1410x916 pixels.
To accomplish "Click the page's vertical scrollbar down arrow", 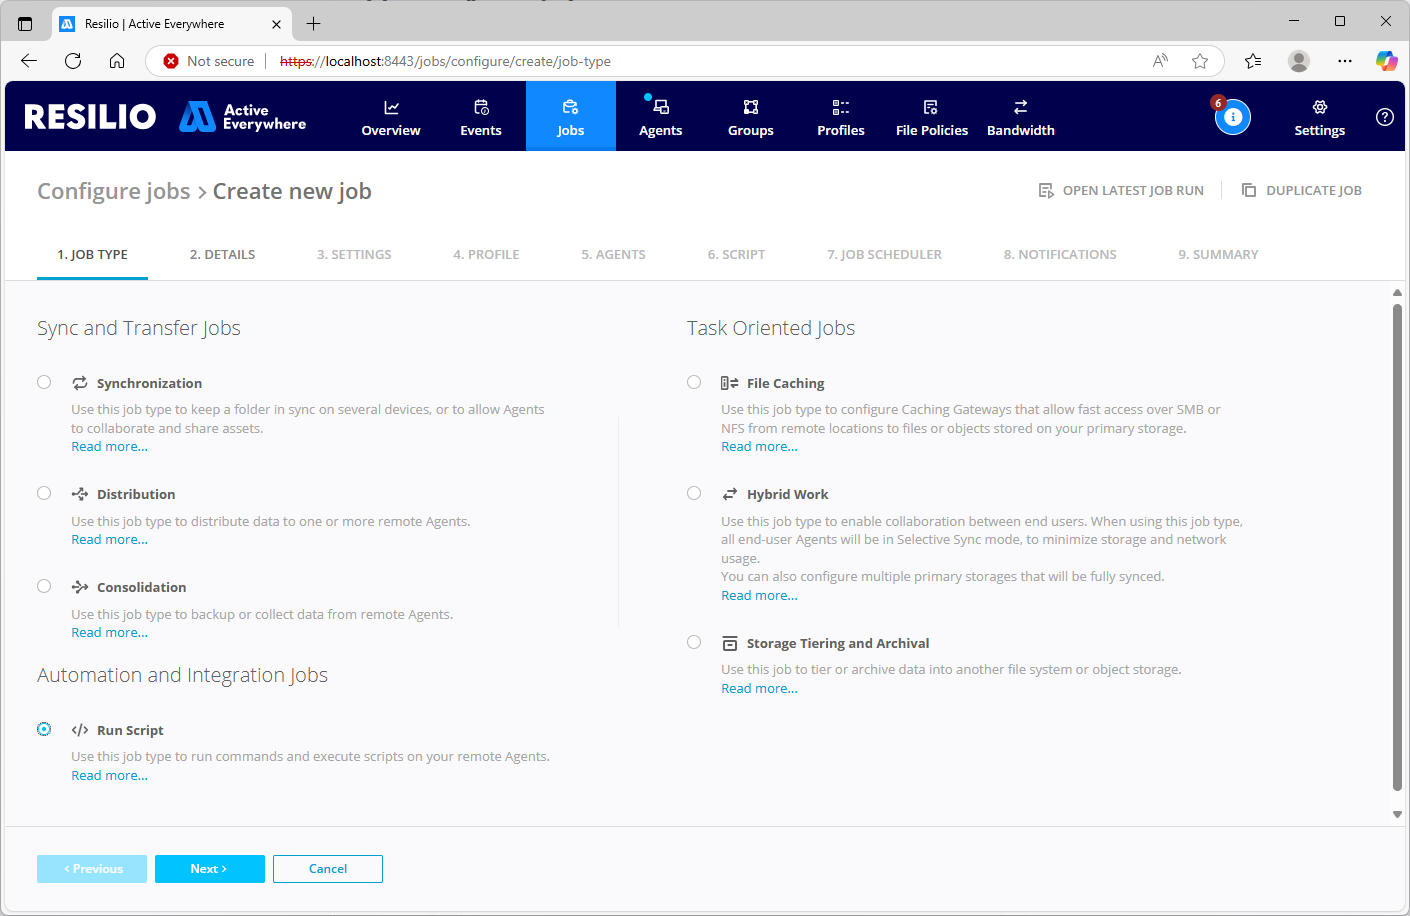I will [x=1397, y=814].
